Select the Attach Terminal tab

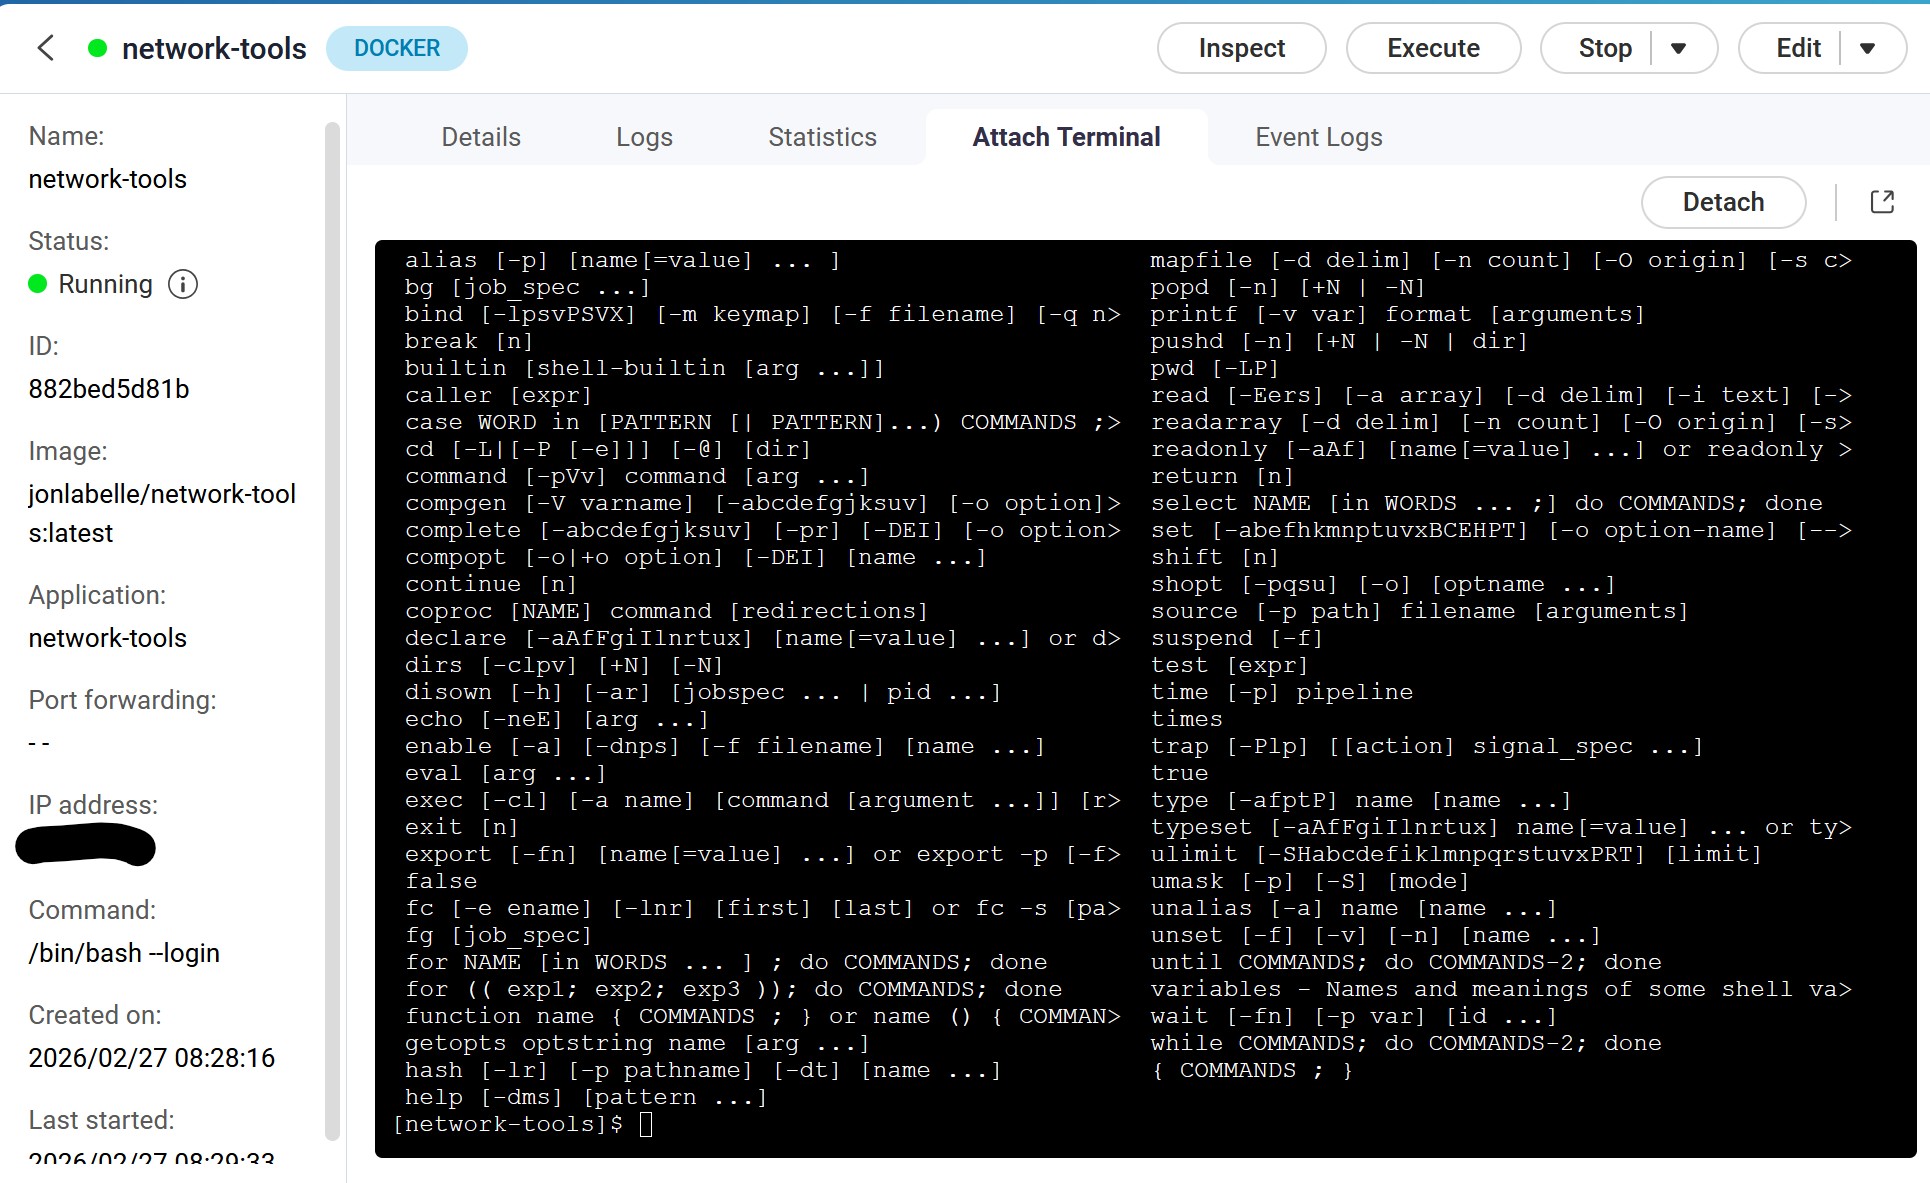(1066, 137)
